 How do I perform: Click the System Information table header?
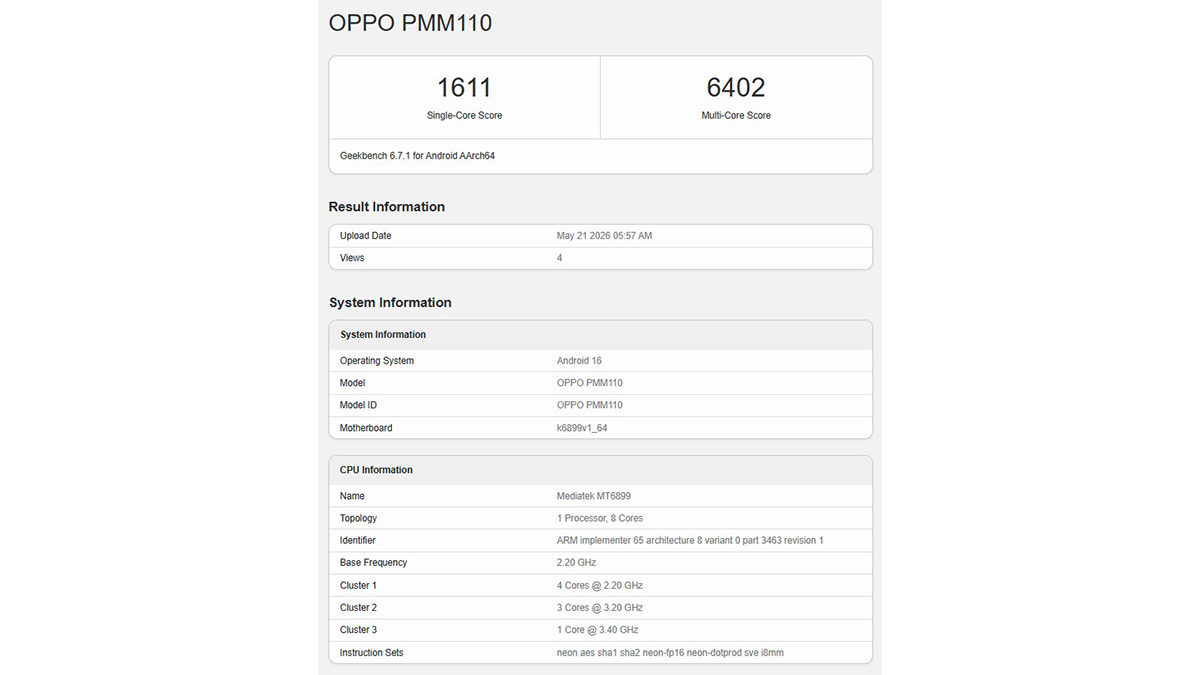383,335
